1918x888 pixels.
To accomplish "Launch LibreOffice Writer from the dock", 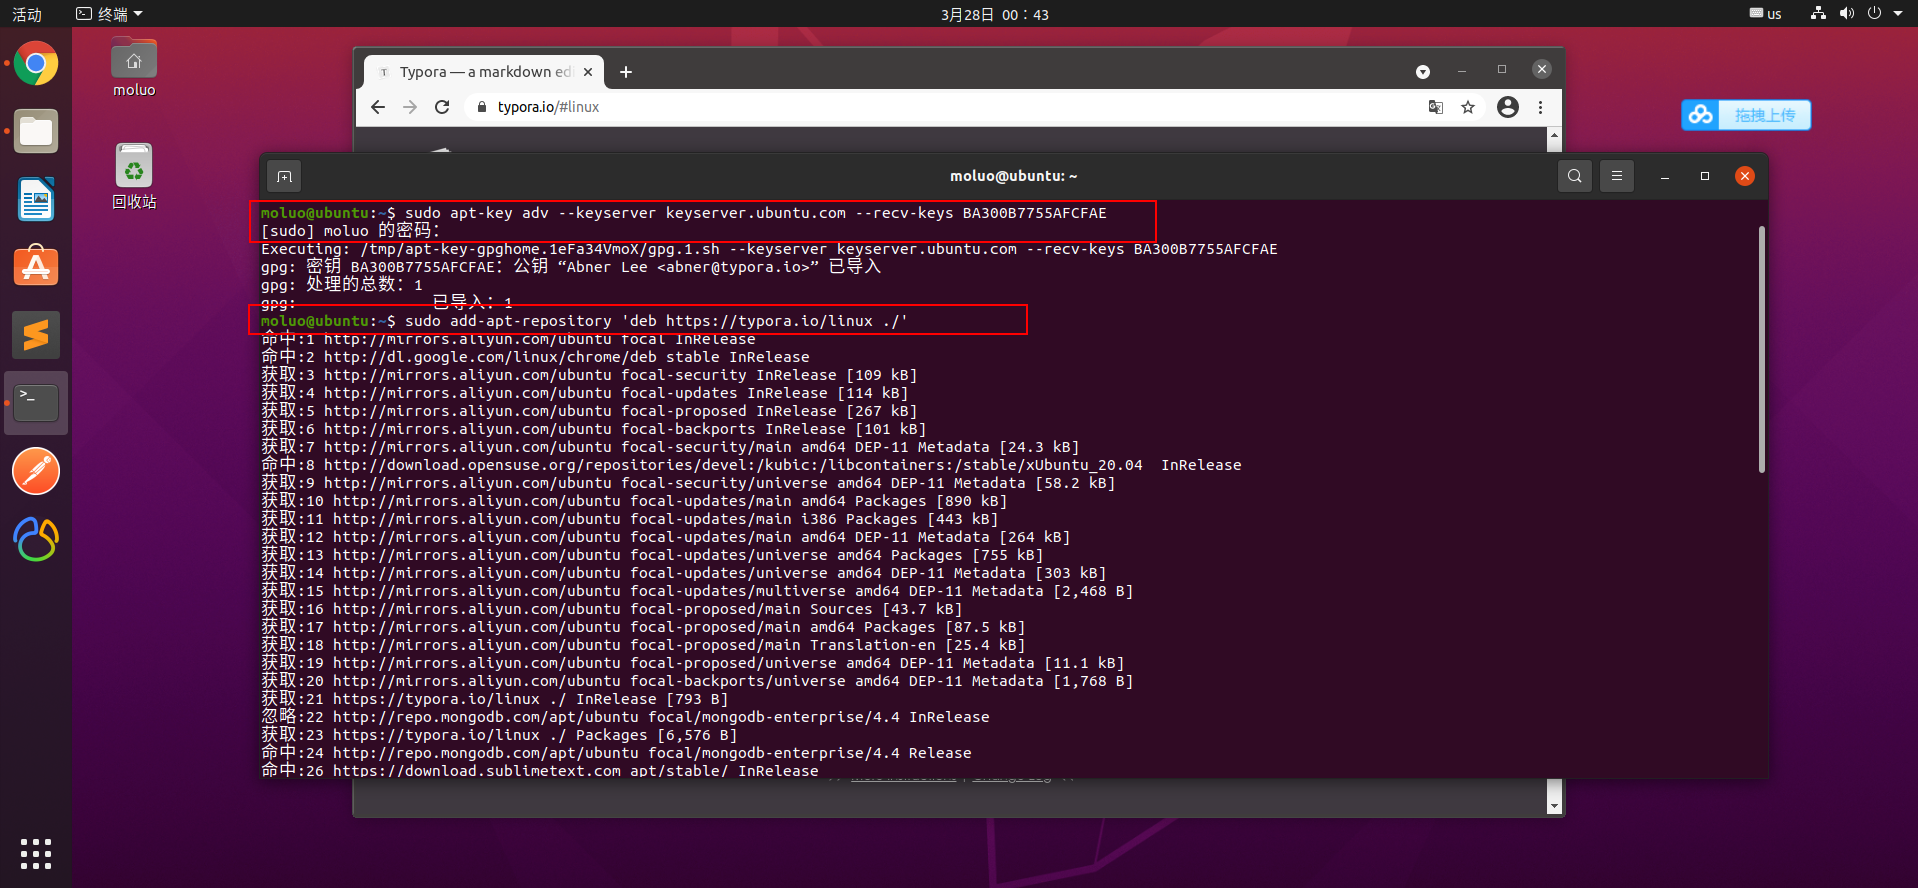I will click(x=36, y=199).
